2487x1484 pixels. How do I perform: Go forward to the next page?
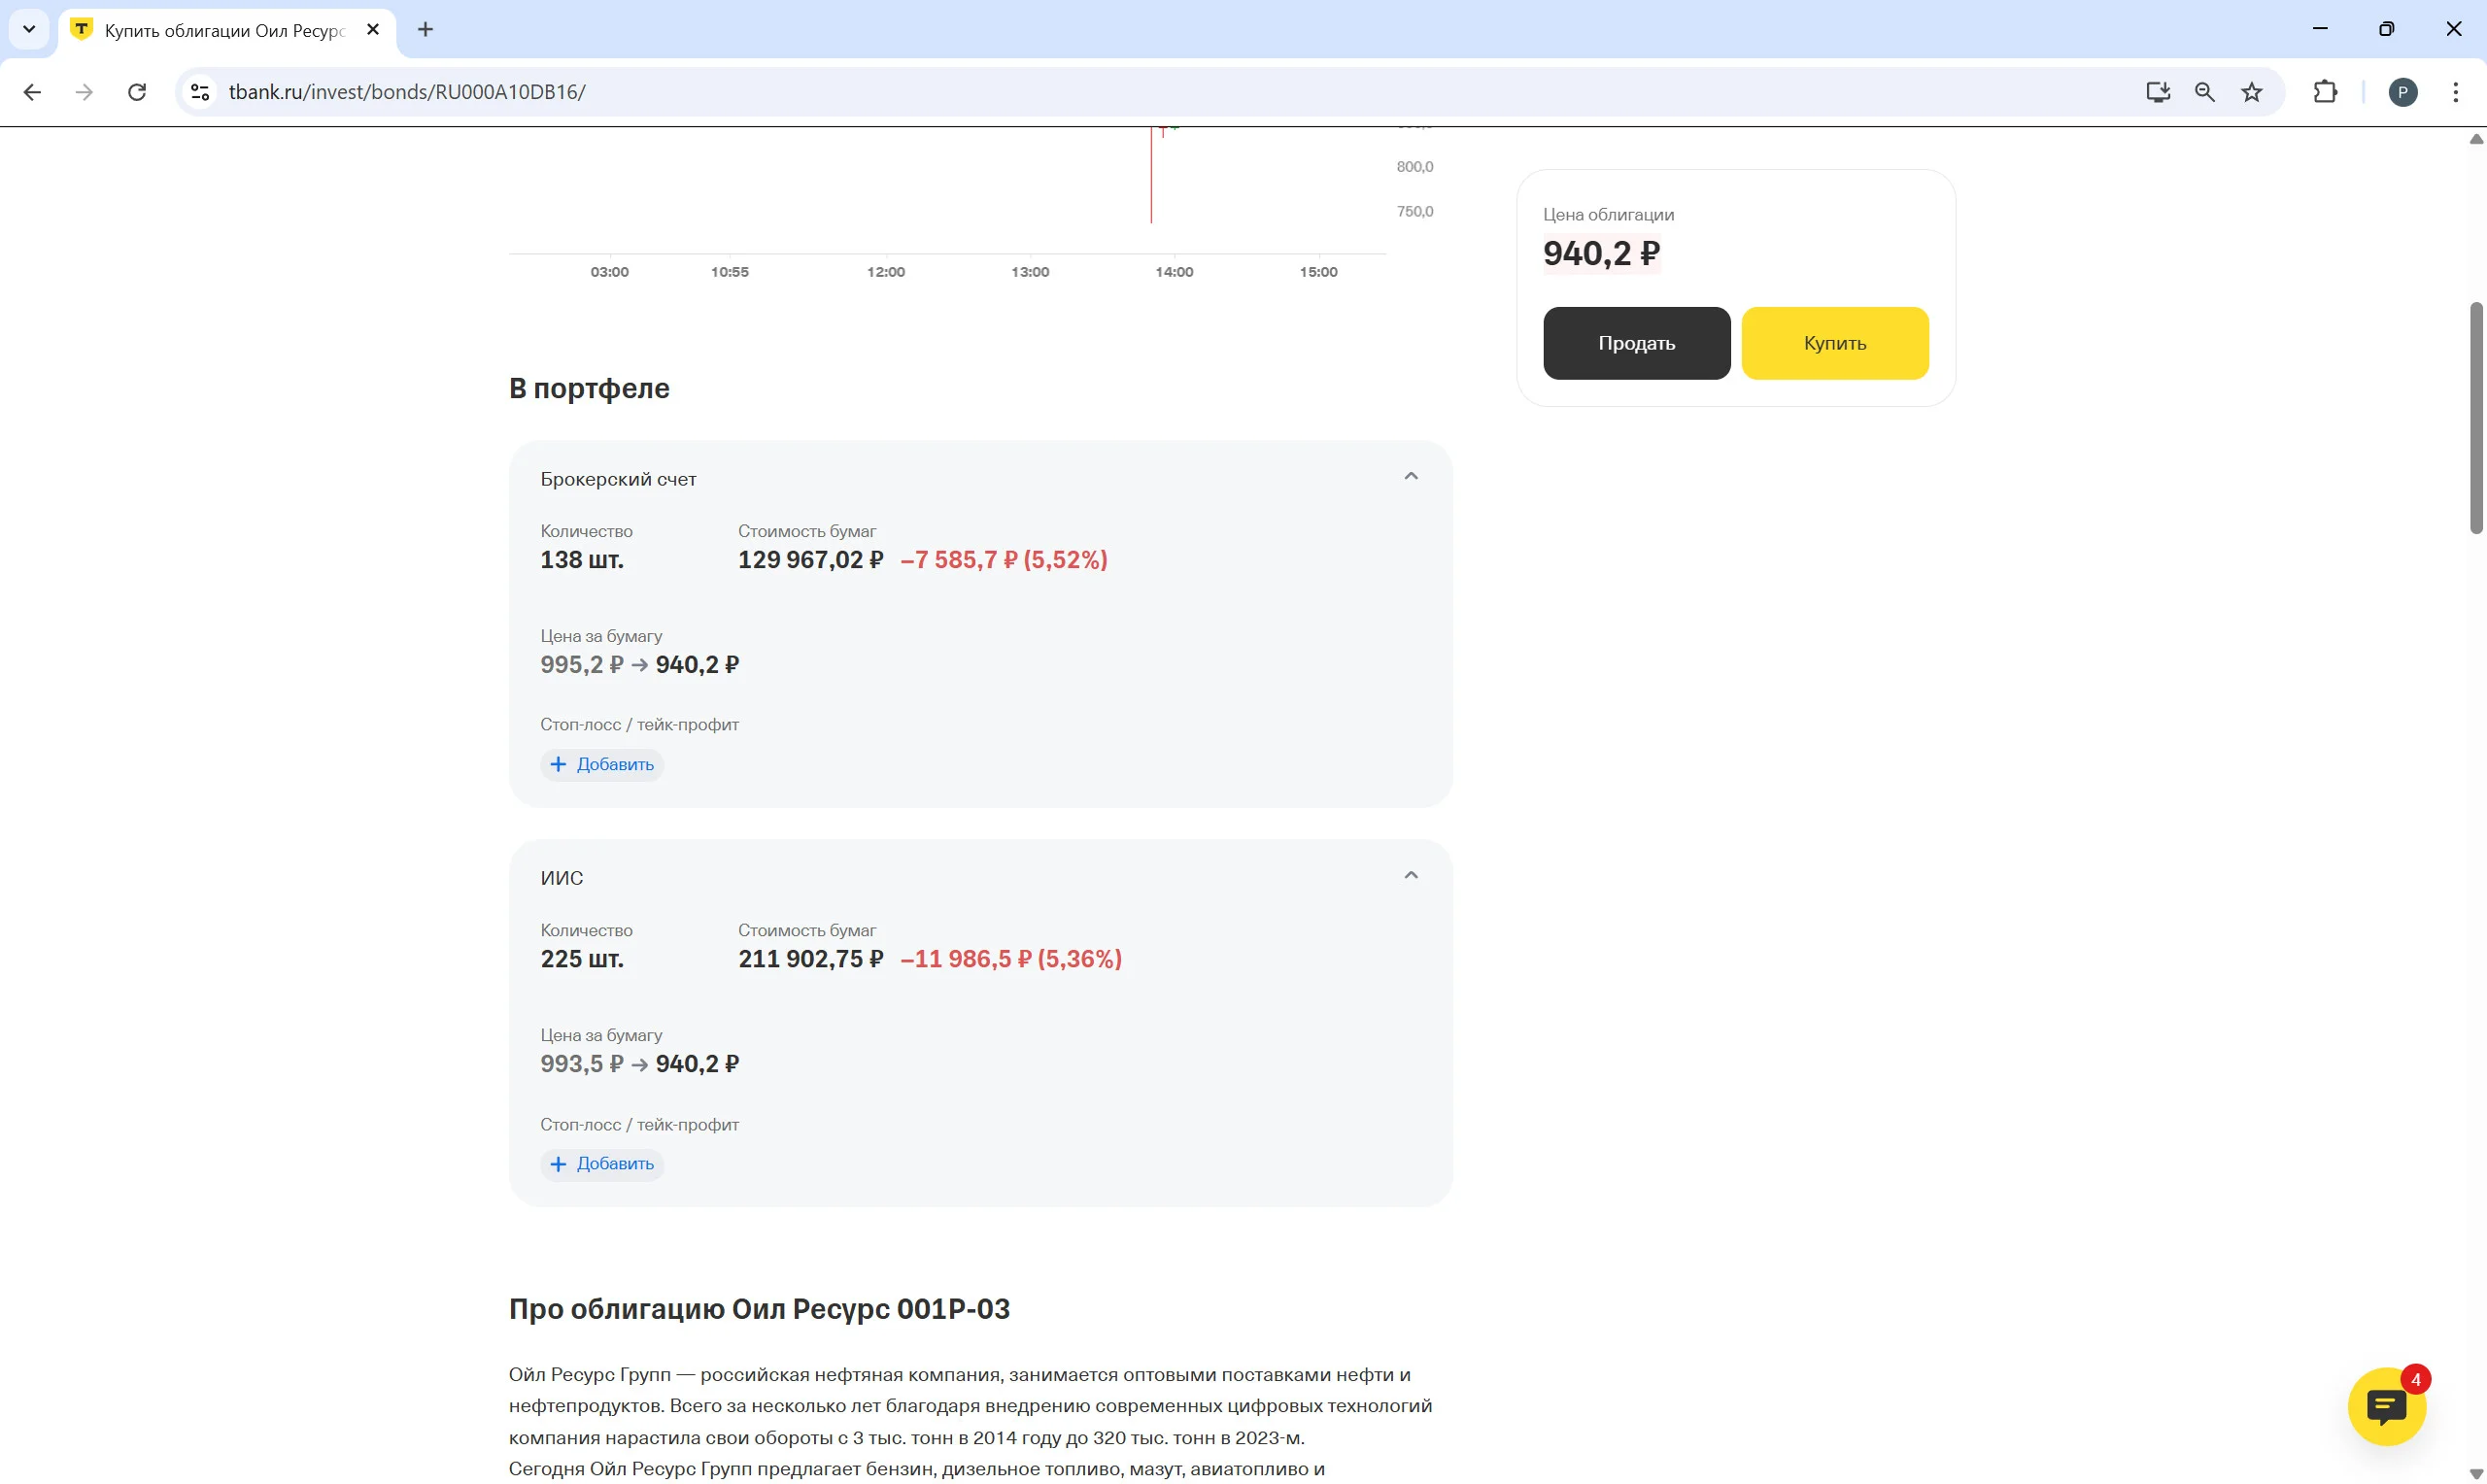(x=84, y=92)
